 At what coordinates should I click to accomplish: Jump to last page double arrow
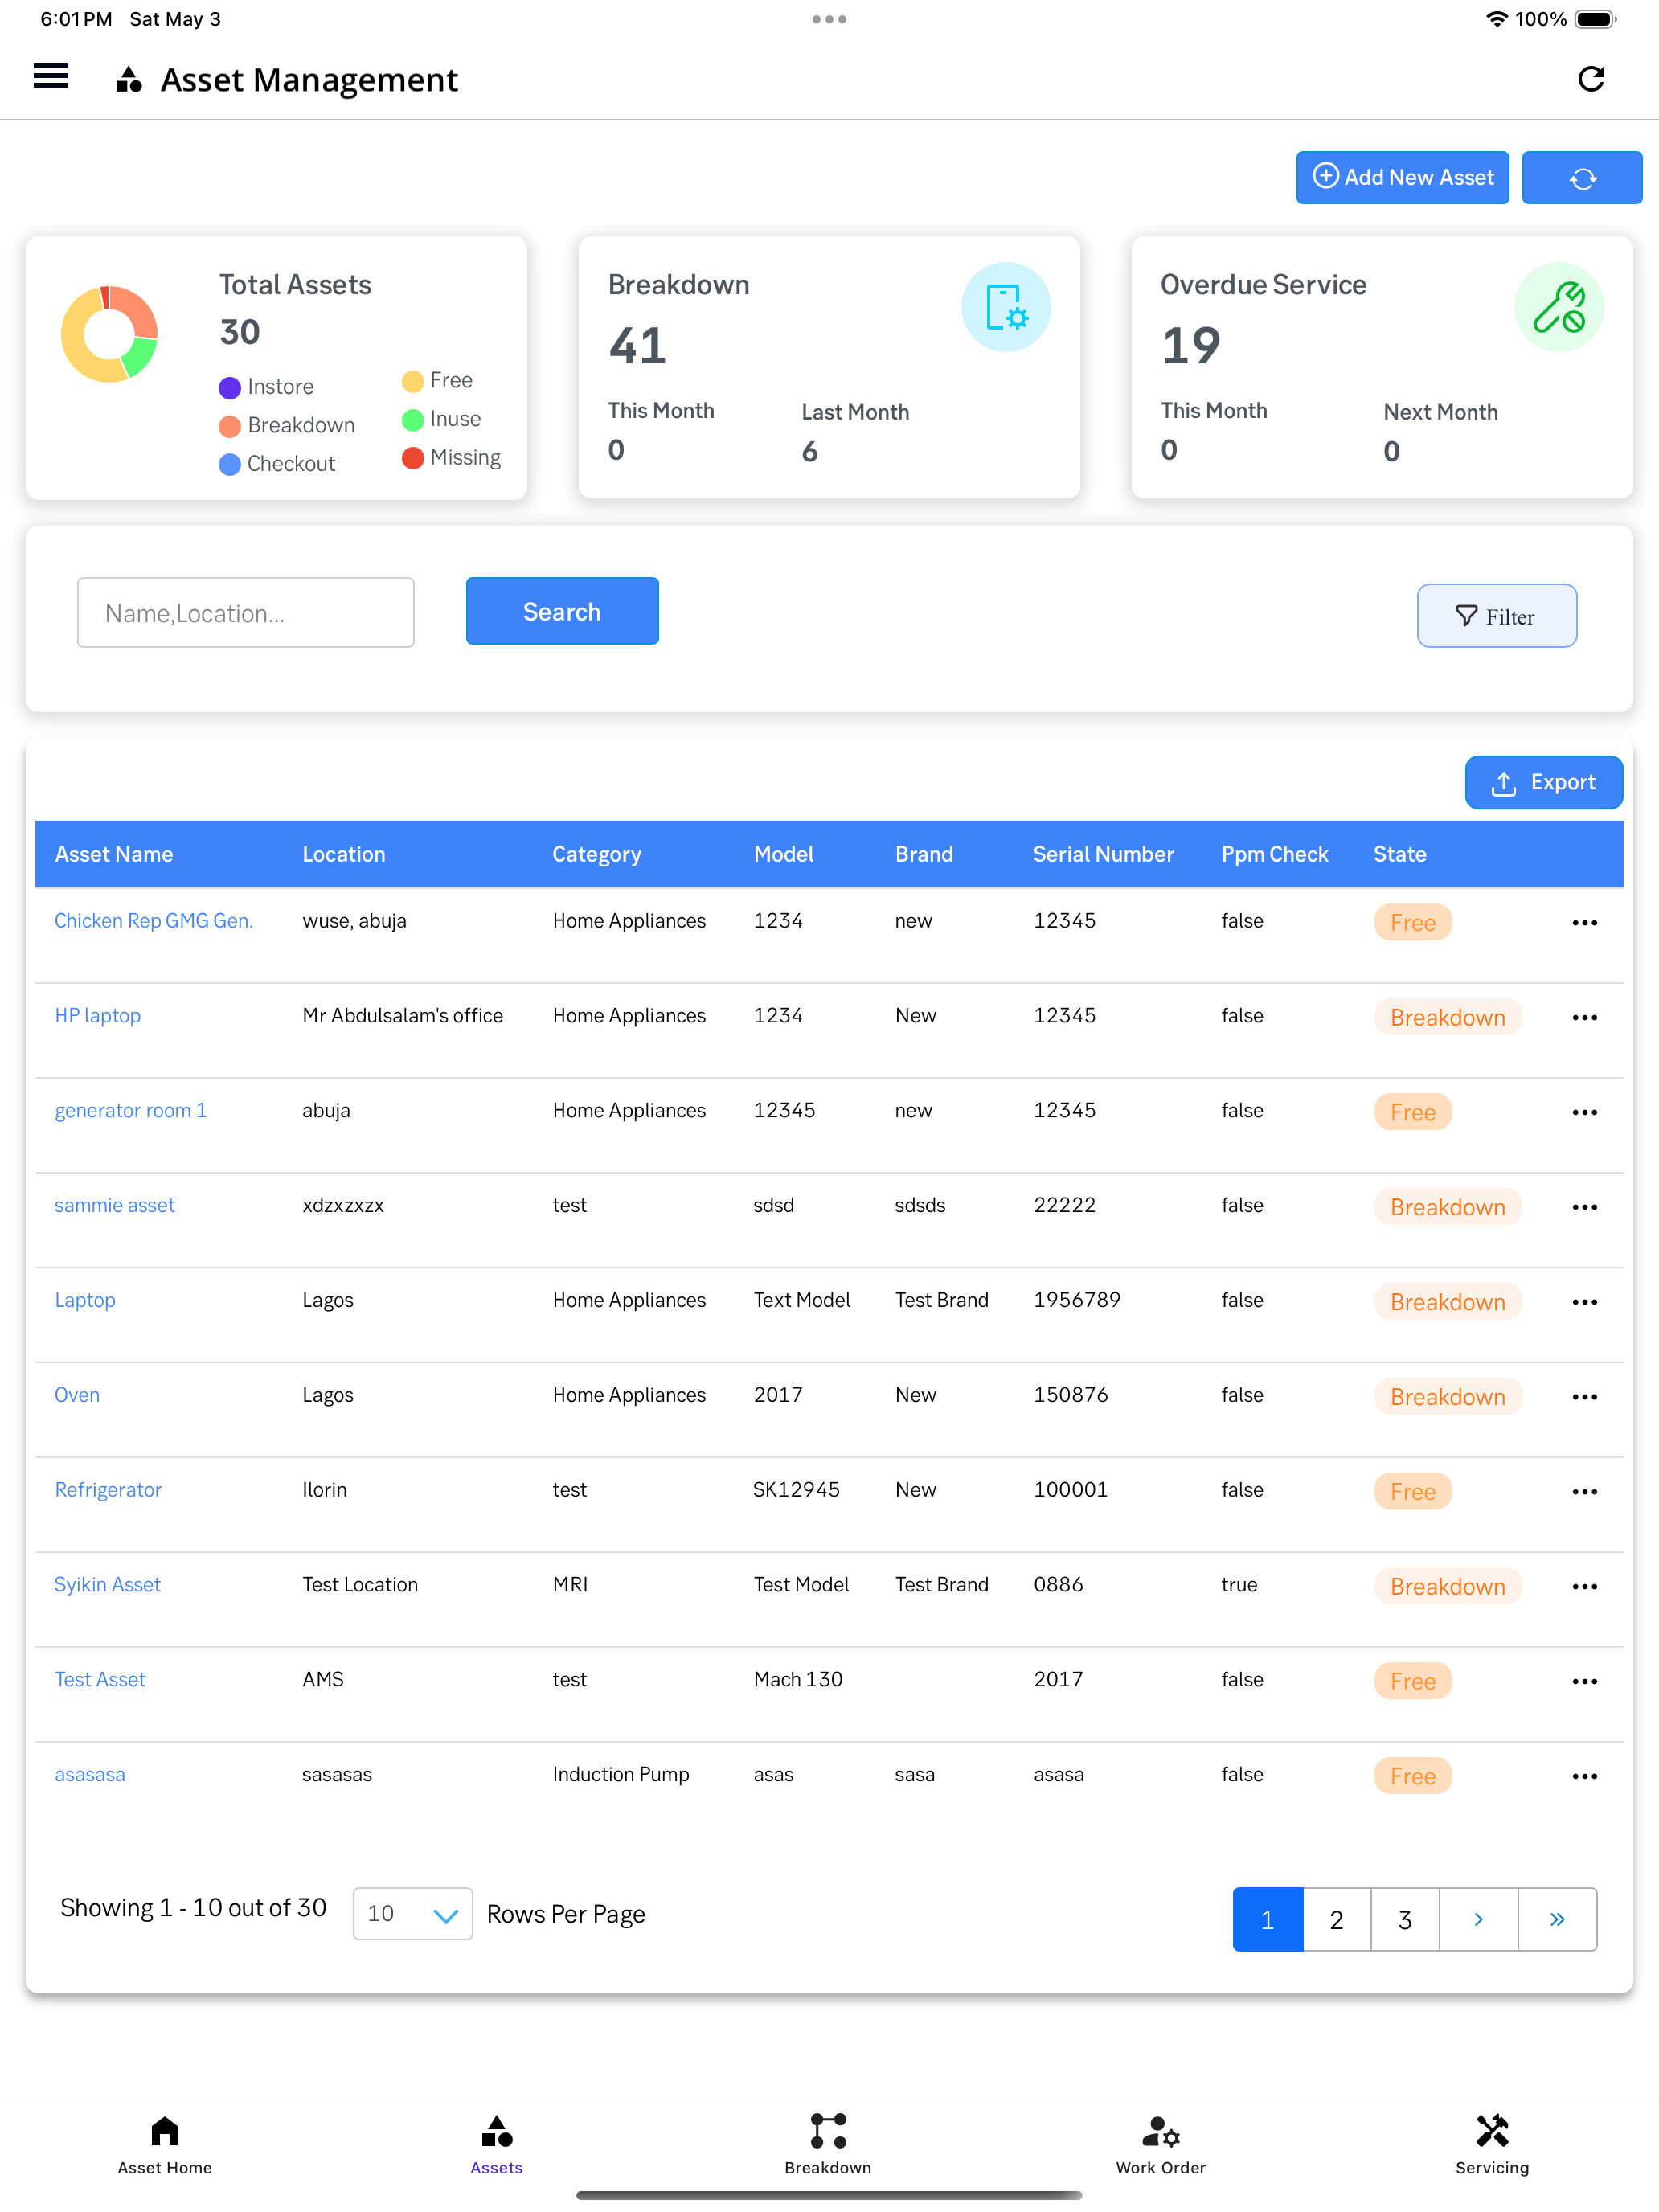[1557, 1919]
